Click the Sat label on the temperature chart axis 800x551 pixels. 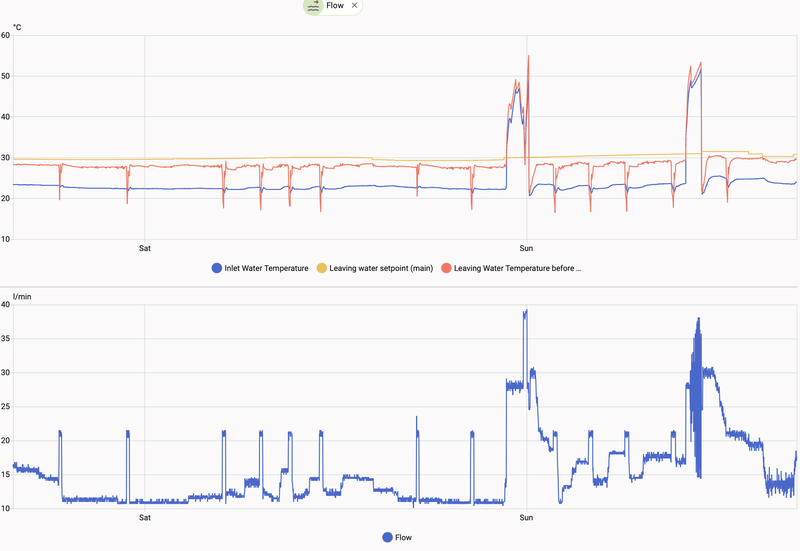(x=145, y=247)
